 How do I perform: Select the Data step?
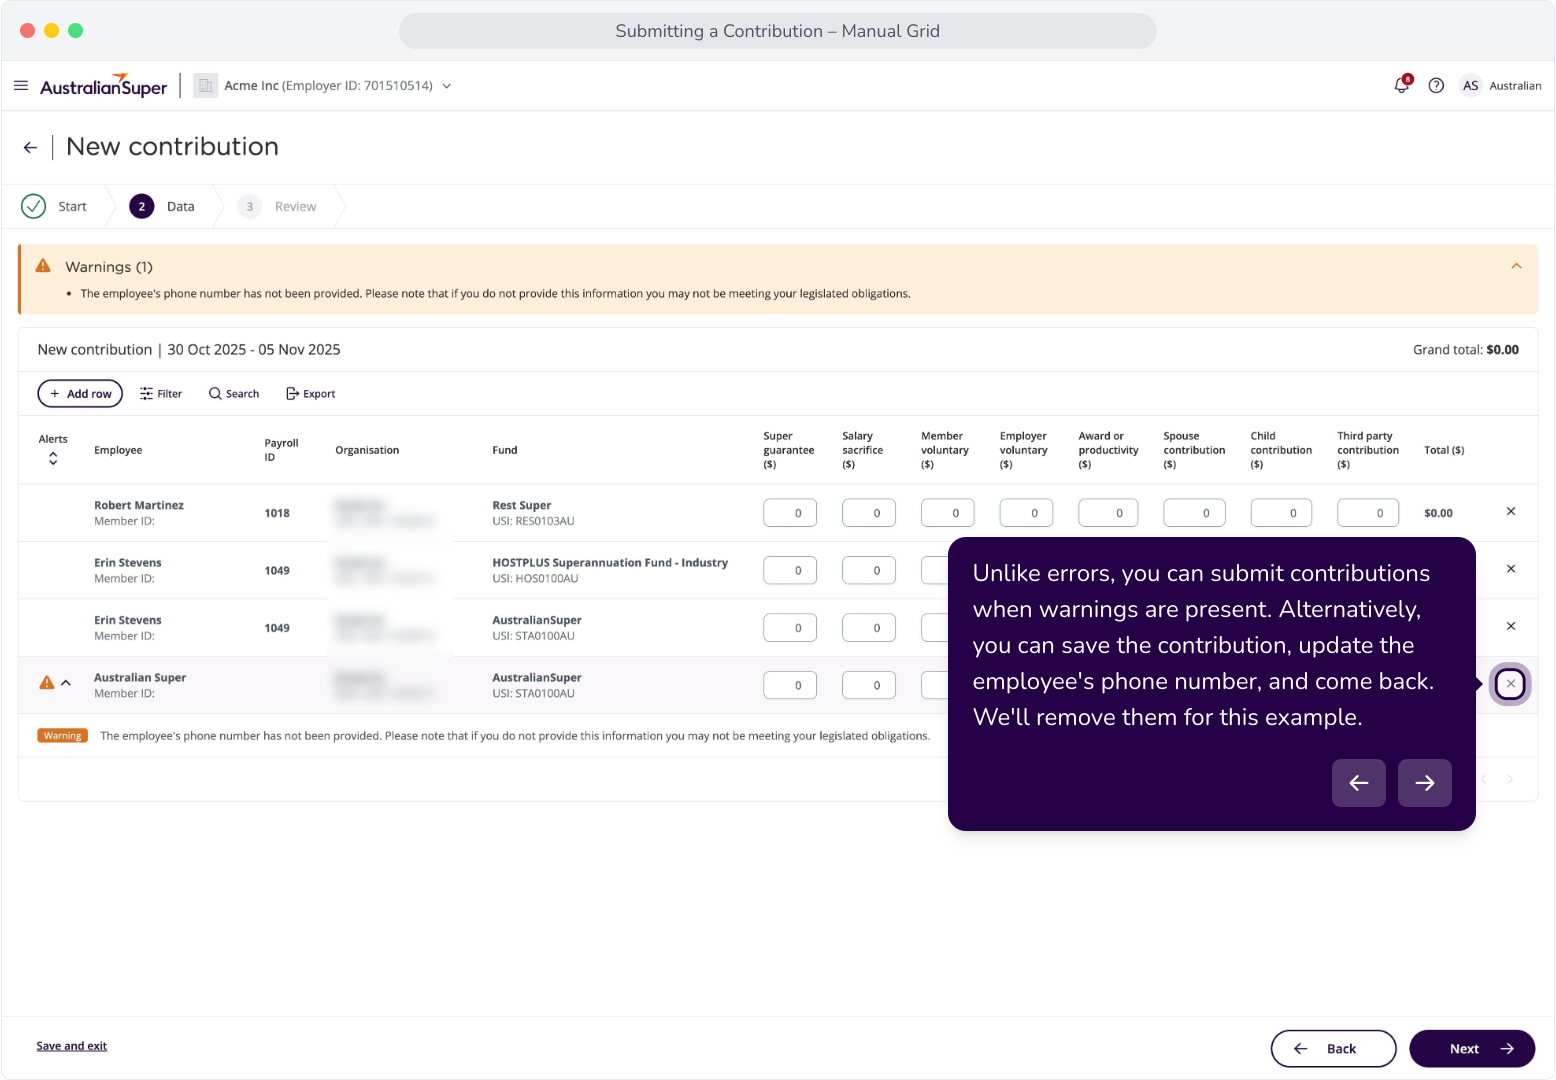pyautogui.click(x=163, y=206)
